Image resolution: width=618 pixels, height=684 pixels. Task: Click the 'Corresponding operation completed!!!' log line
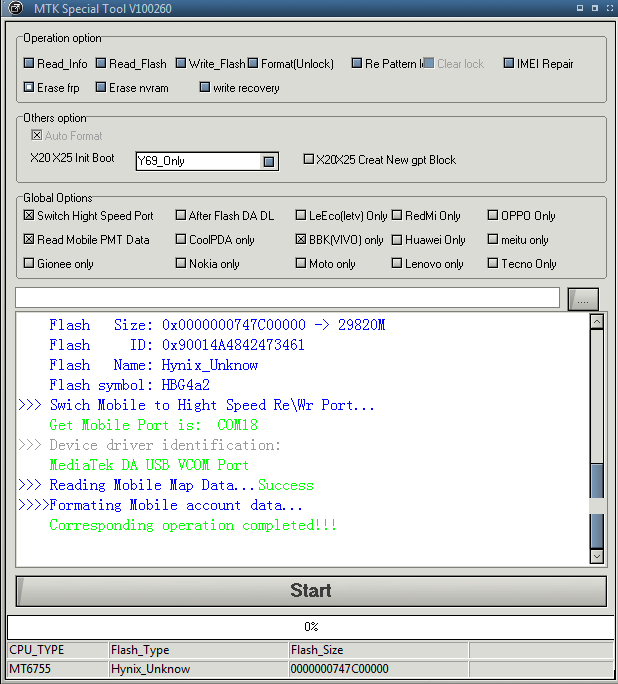click(193, 525)
